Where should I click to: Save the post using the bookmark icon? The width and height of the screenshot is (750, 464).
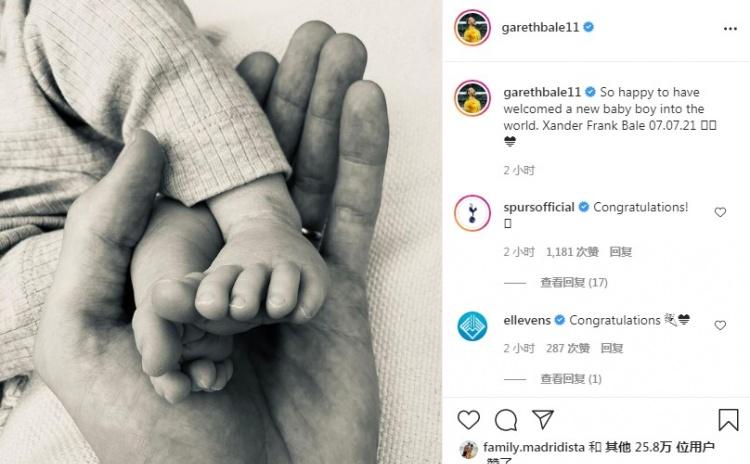coord(728,420)
